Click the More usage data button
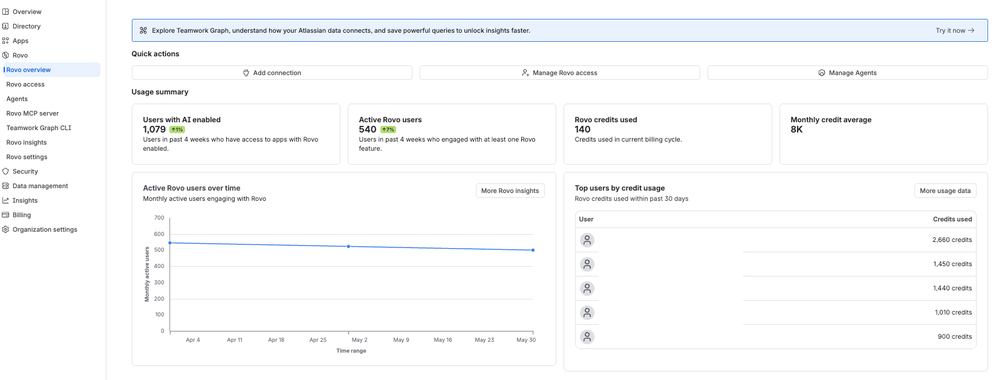 coord(945,191)
